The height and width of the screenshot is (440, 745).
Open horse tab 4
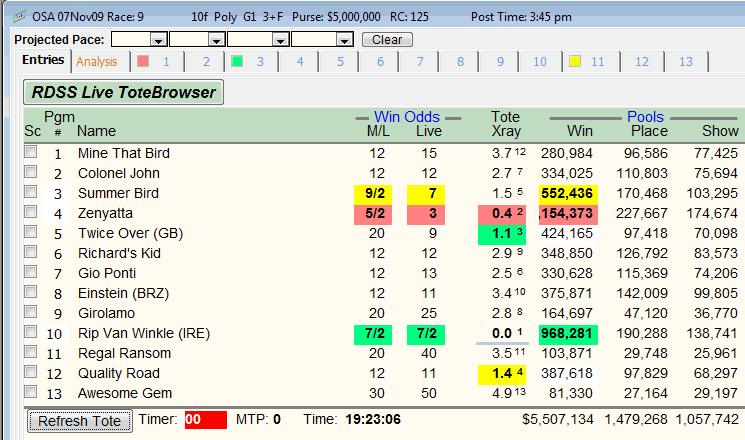click(x=300, y=62)
